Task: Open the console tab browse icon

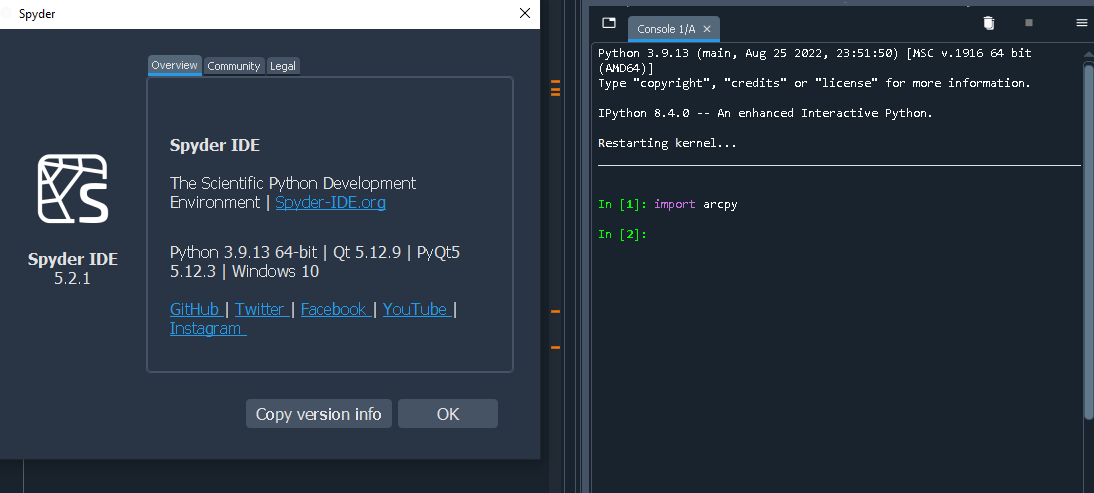Action: 609,23
